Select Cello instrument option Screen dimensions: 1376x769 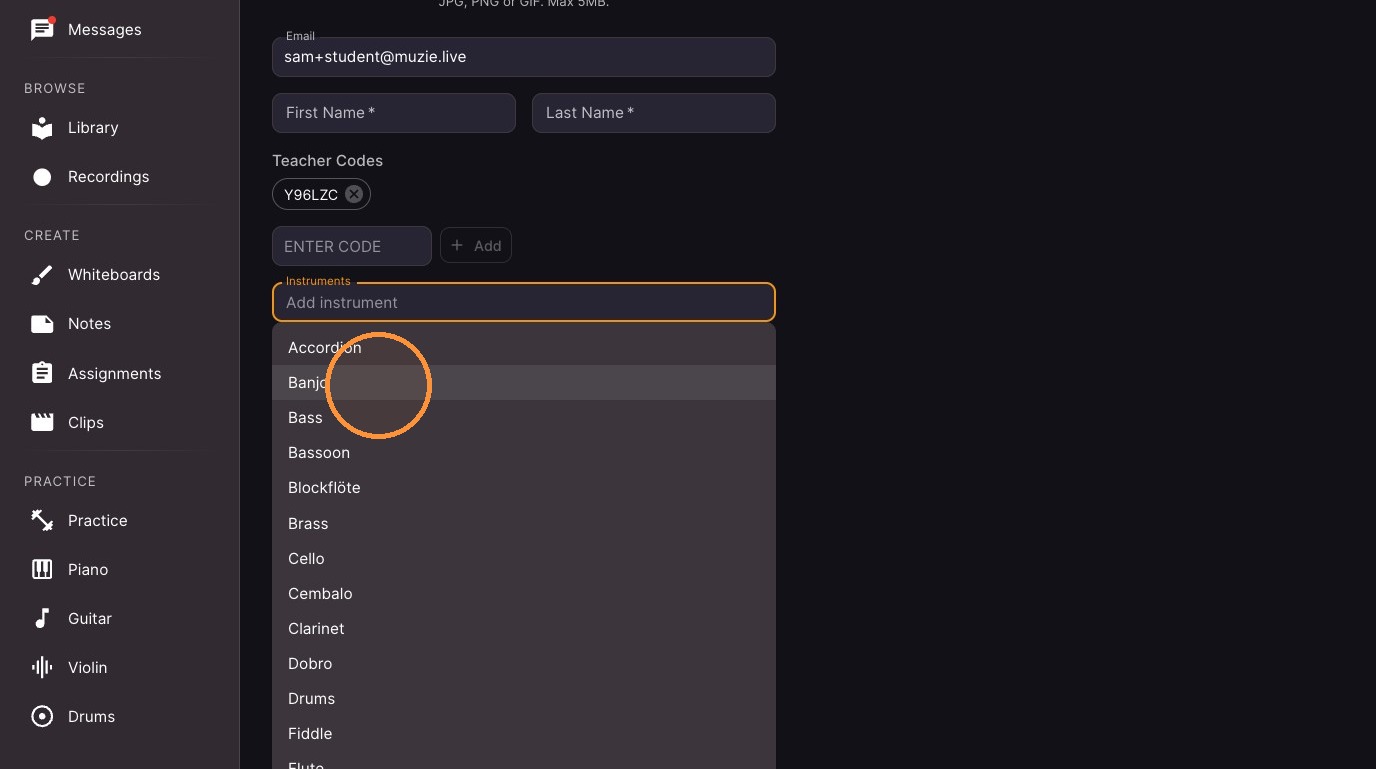[x=524, y=558]
